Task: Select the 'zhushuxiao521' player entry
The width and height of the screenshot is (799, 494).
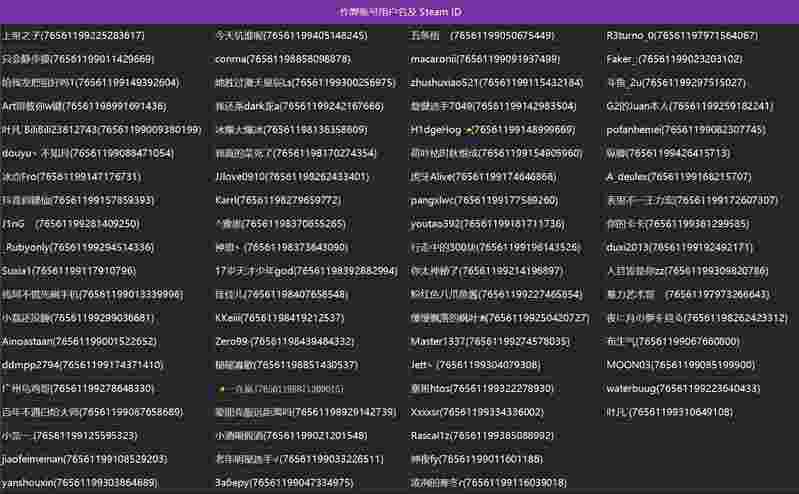Action: (x=496, y=83)
